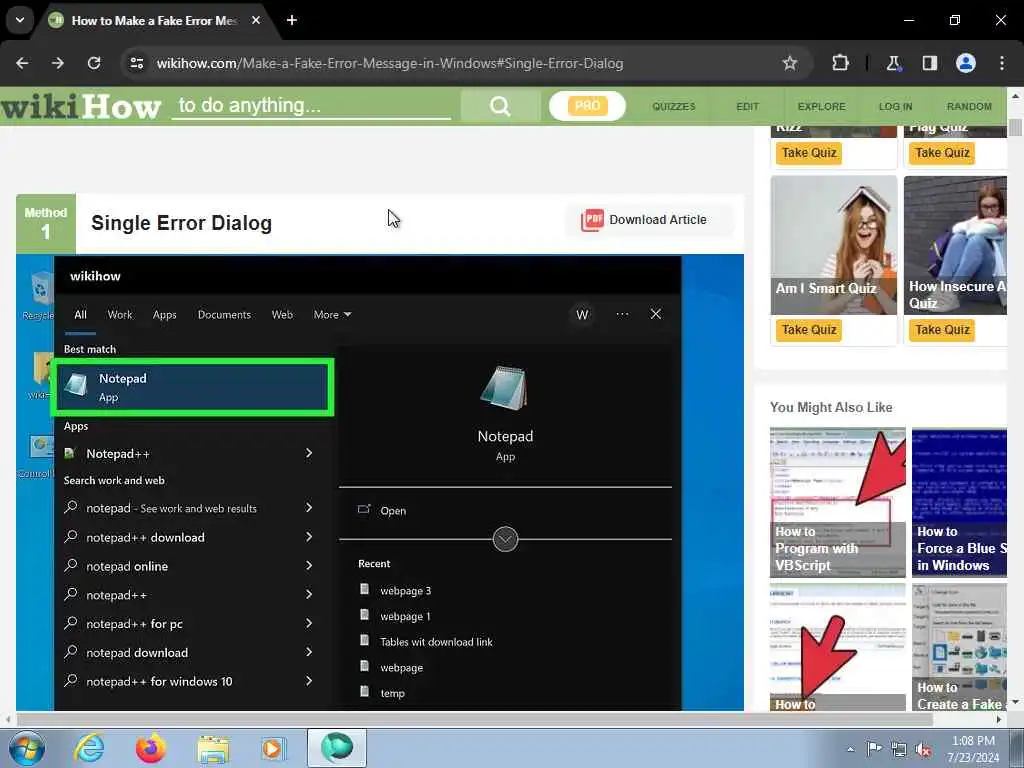Click the page horizontal scrollbar

[x=475, y=719]
